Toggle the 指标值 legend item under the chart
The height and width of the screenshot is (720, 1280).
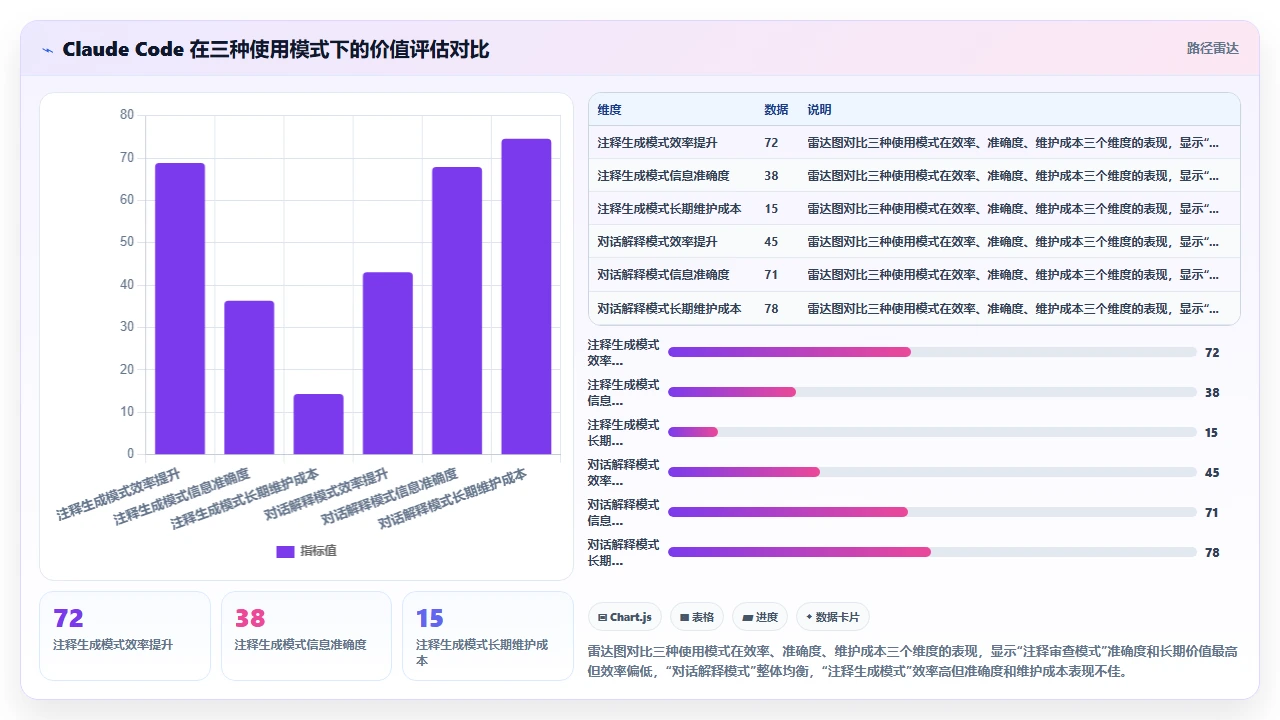click(x=306, y=551)
